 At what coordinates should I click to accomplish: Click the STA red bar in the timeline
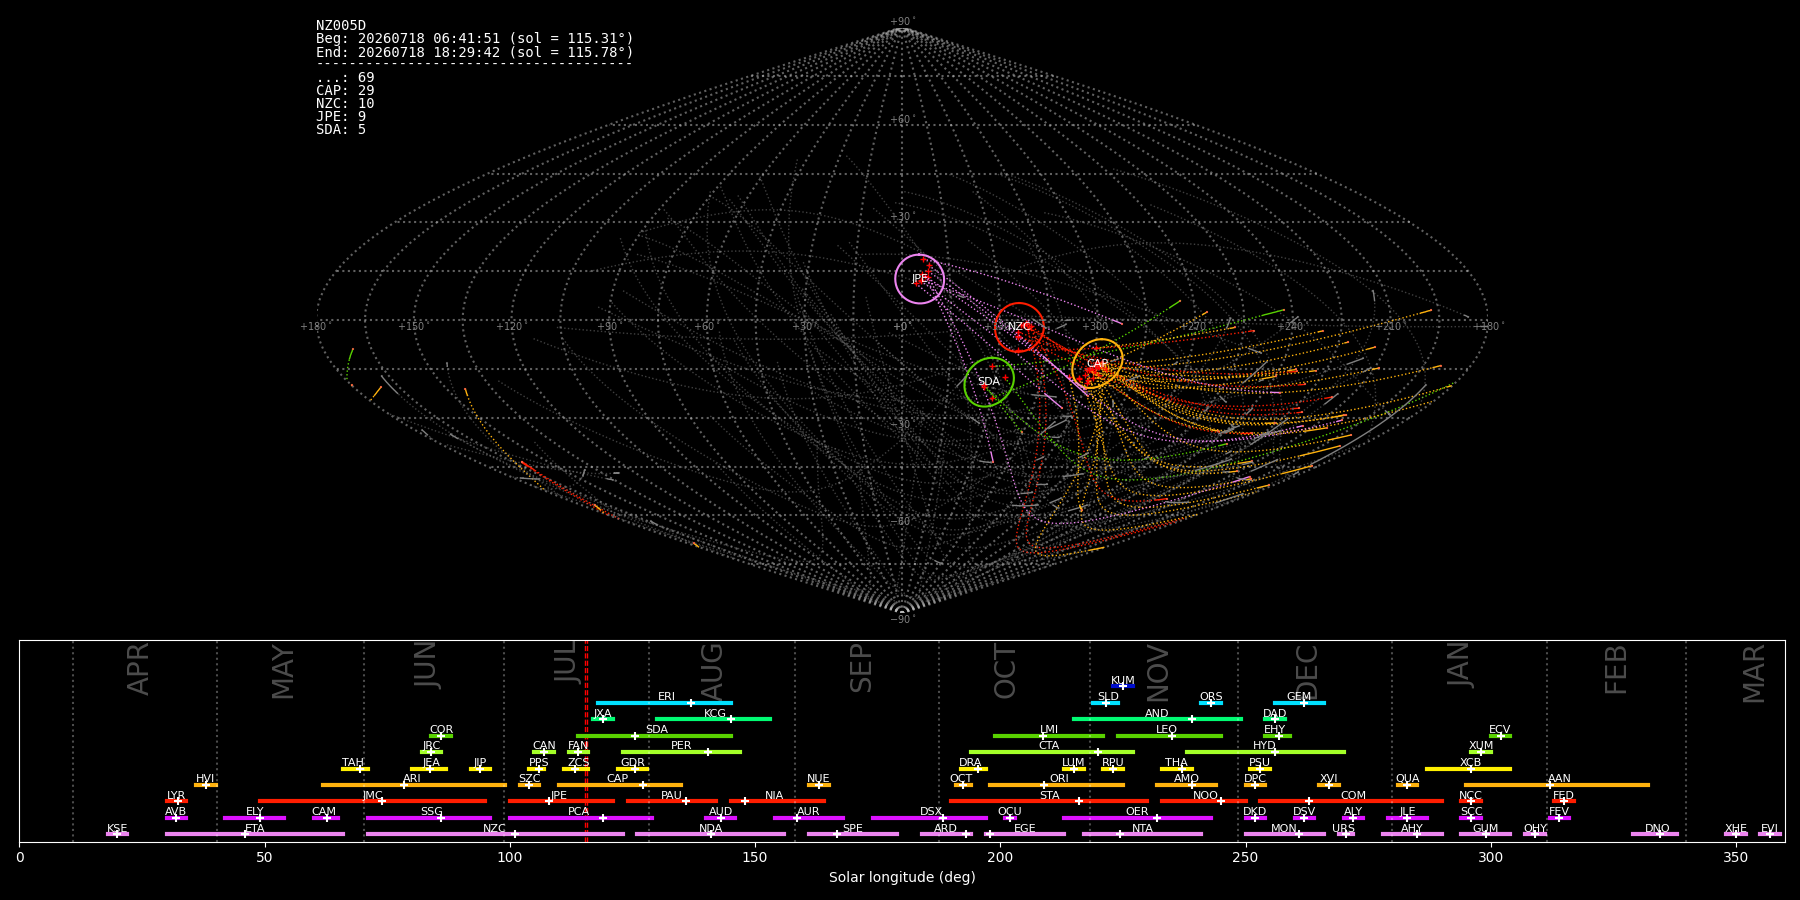pos(1049,801)
